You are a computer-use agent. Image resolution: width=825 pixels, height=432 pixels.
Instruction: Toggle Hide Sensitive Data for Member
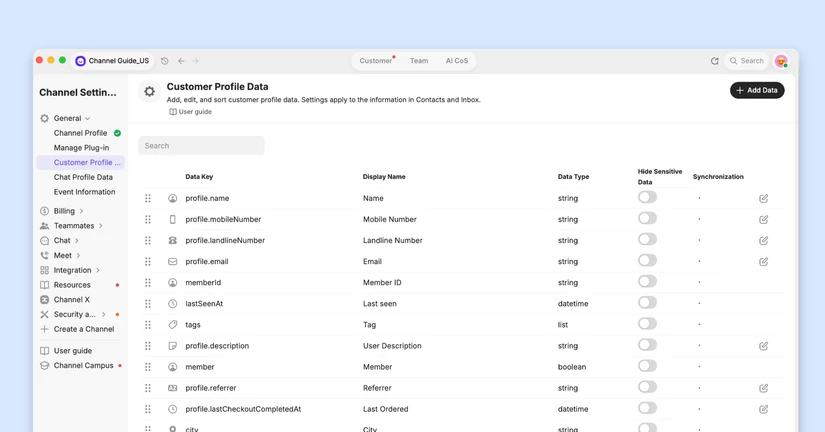pyautogui.click(x=647, y=366)
